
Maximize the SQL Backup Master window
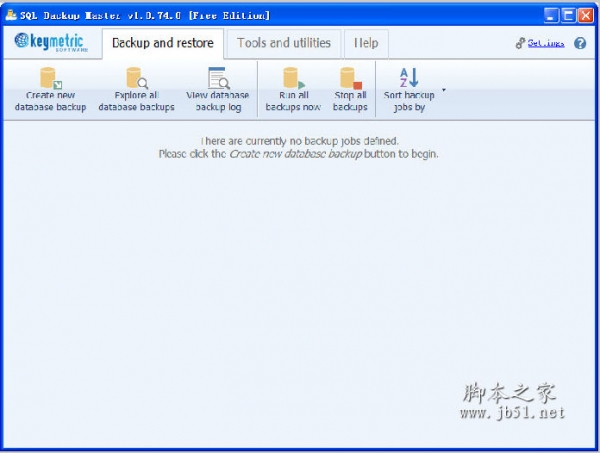point(568,16)
